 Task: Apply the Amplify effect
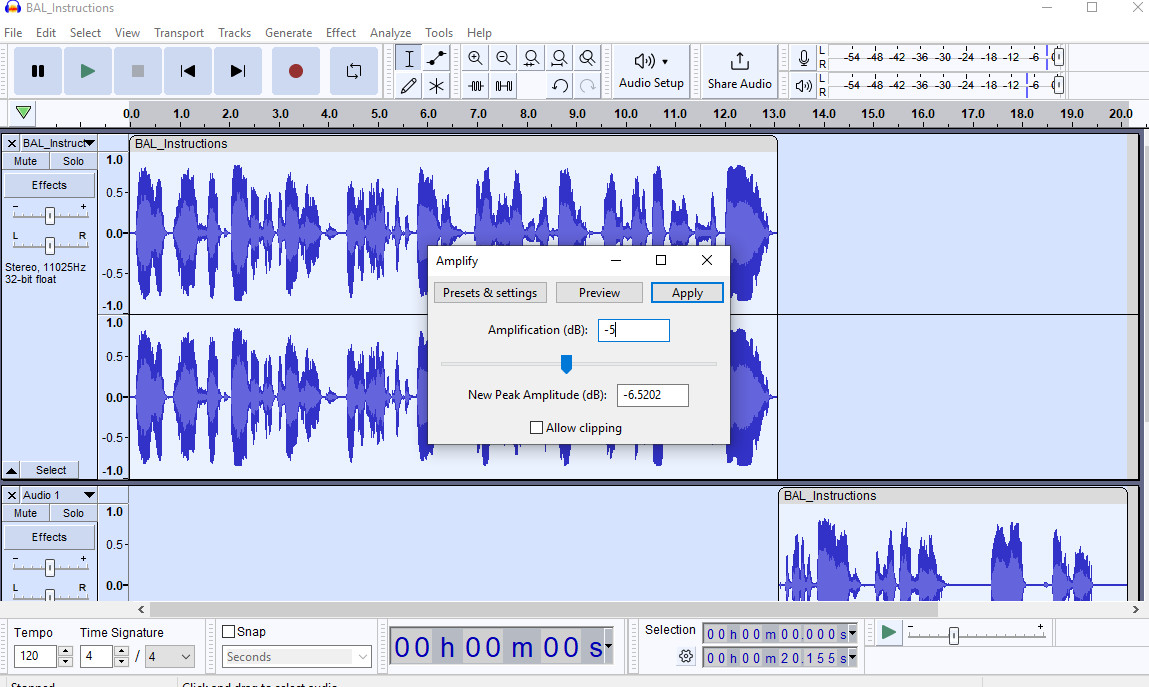pos(687,292)
